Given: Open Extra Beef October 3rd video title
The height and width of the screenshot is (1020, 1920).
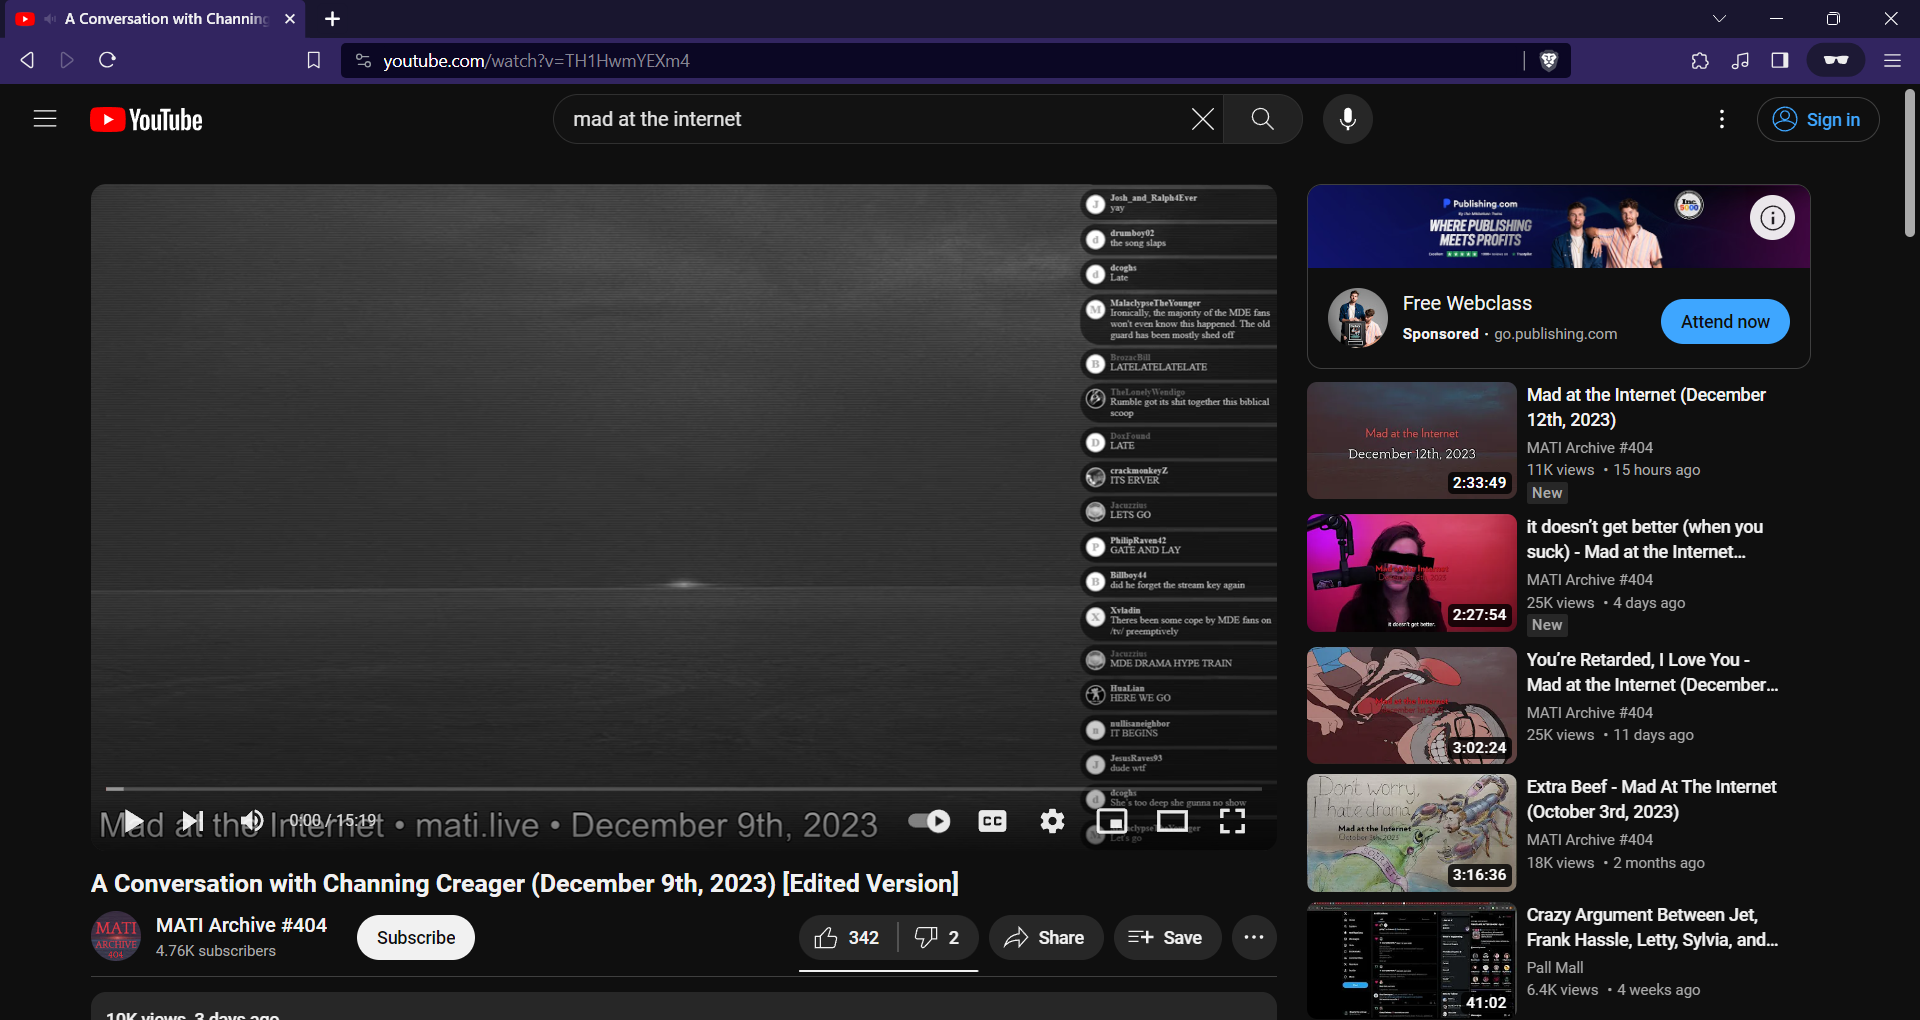Looking at the screenshot, I should pyautogui.click(x=1652, y=799).
